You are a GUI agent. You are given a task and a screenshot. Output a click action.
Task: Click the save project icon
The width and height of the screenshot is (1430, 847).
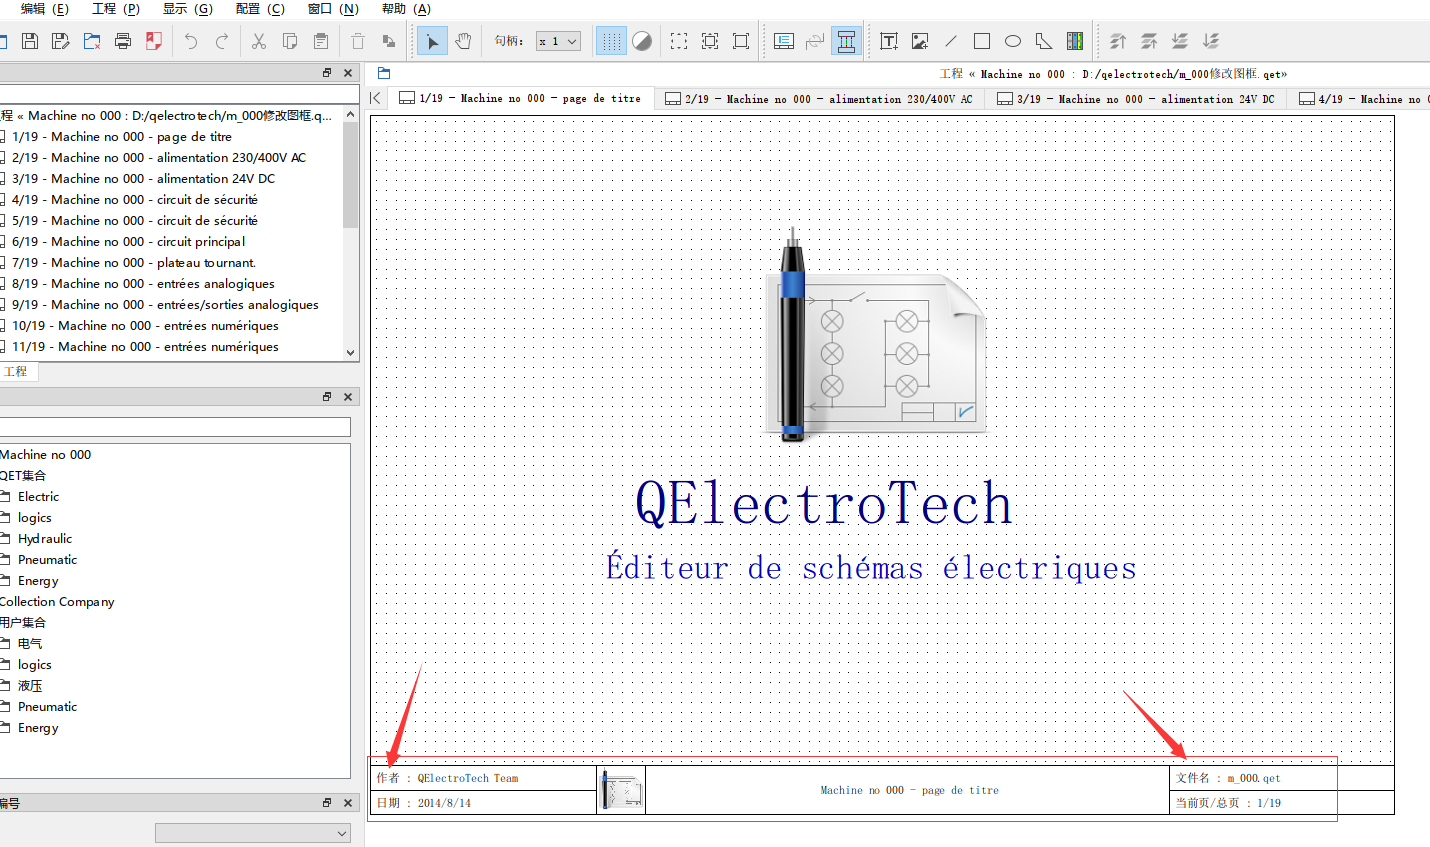[x=30, y=41]
